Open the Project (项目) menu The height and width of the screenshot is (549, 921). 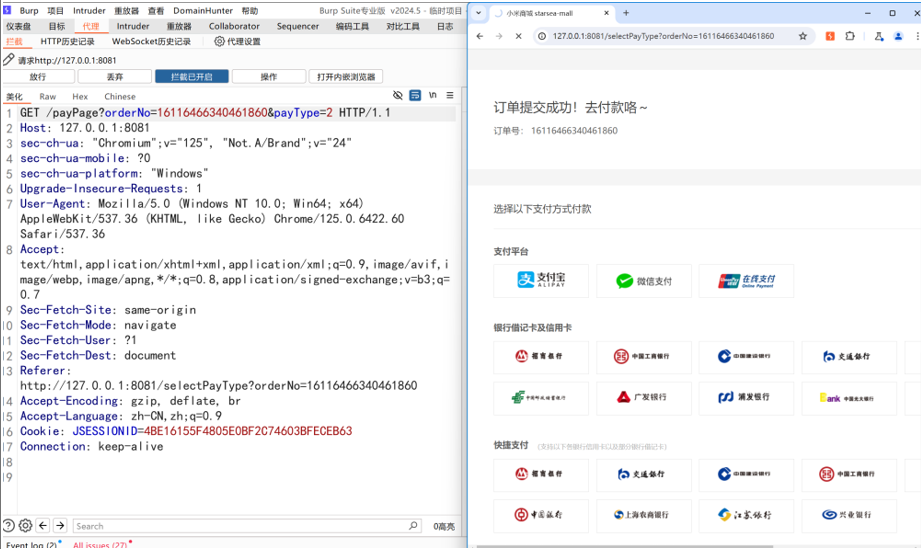[56, 11]
